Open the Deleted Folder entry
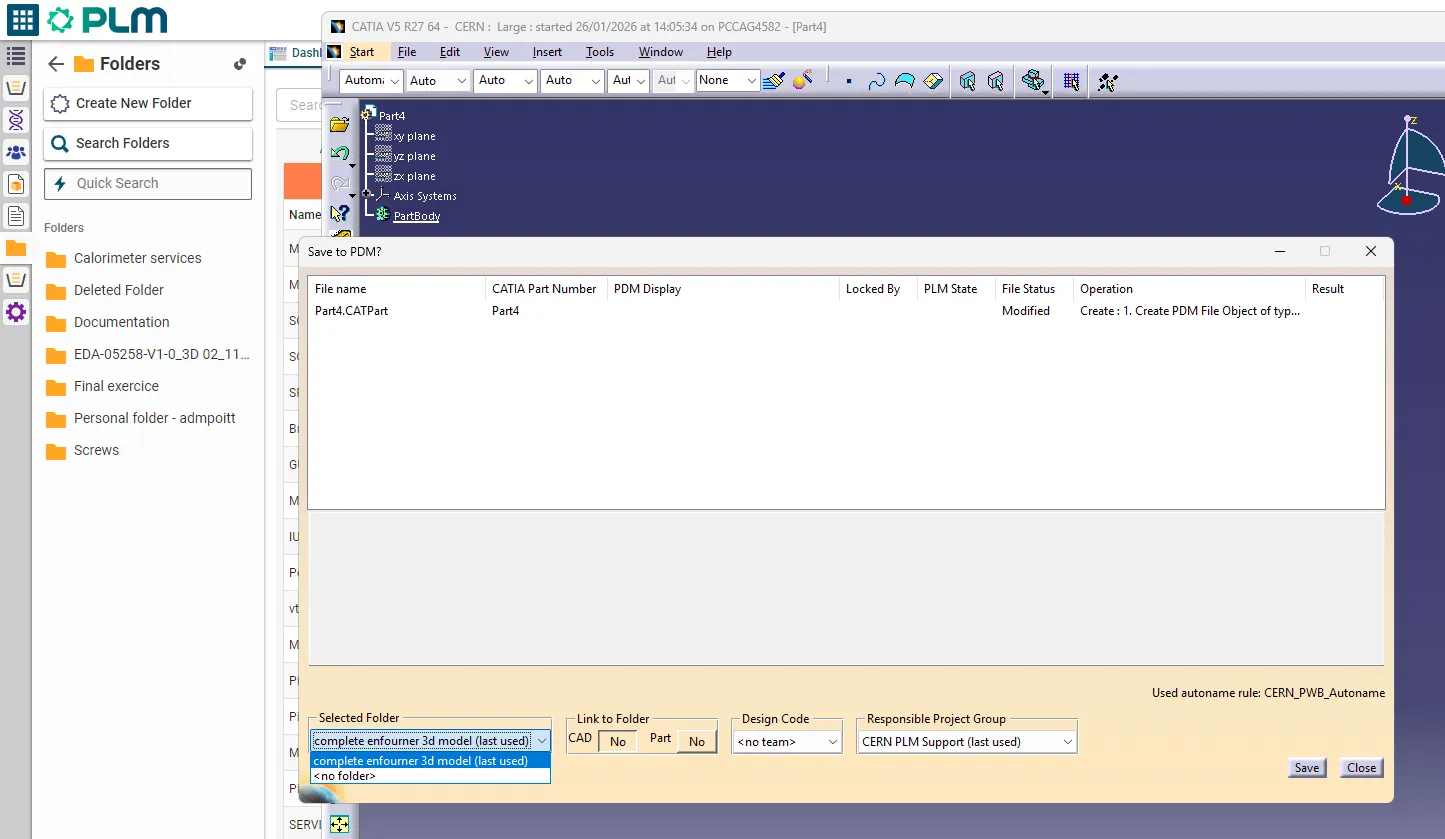The height and width of the screenshot is (839, 1445). [119, 290]
